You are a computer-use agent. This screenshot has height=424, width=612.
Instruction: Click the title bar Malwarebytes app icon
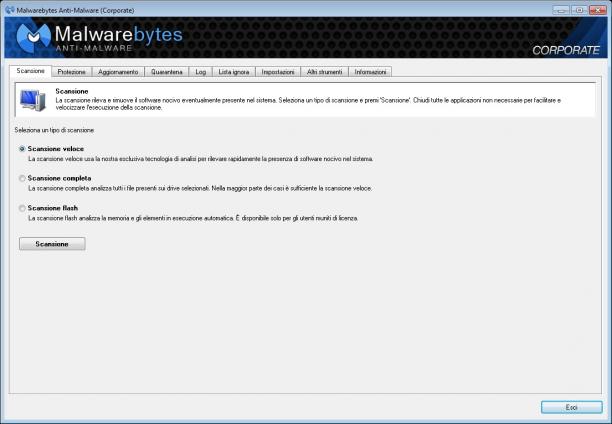10,10
